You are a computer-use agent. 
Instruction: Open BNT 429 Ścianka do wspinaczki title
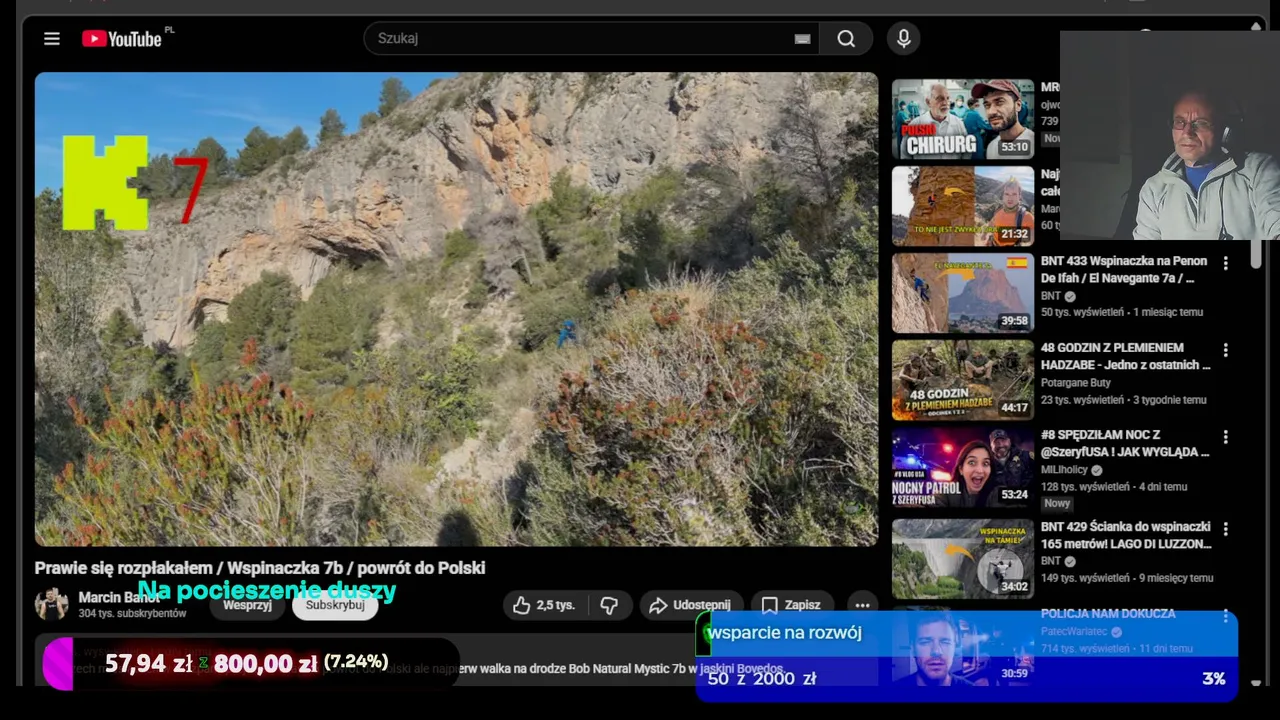point(1126,535)
